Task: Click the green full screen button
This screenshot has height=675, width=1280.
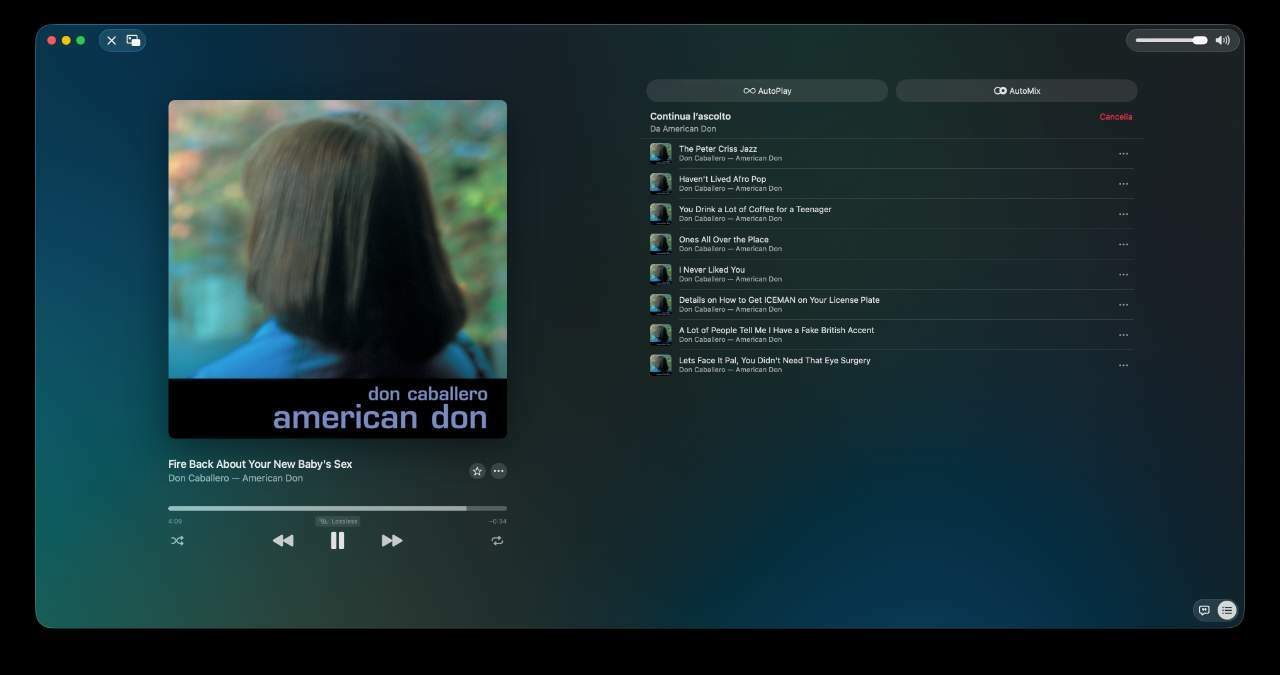Action: tap(81, 41)
